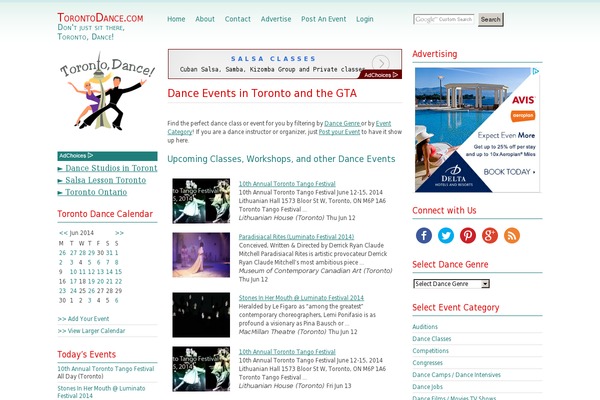Image resolution: width=600 pixels, height=400 pixels.
Task: Select the Dance Classes event category
Action: point(432,339)
